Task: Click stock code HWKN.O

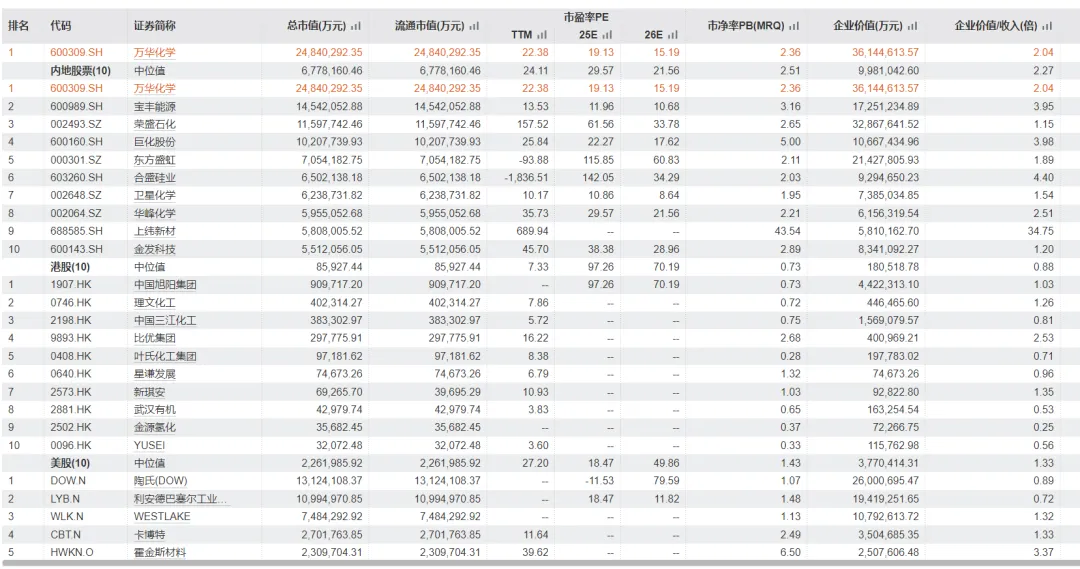Action: point(70,552)
